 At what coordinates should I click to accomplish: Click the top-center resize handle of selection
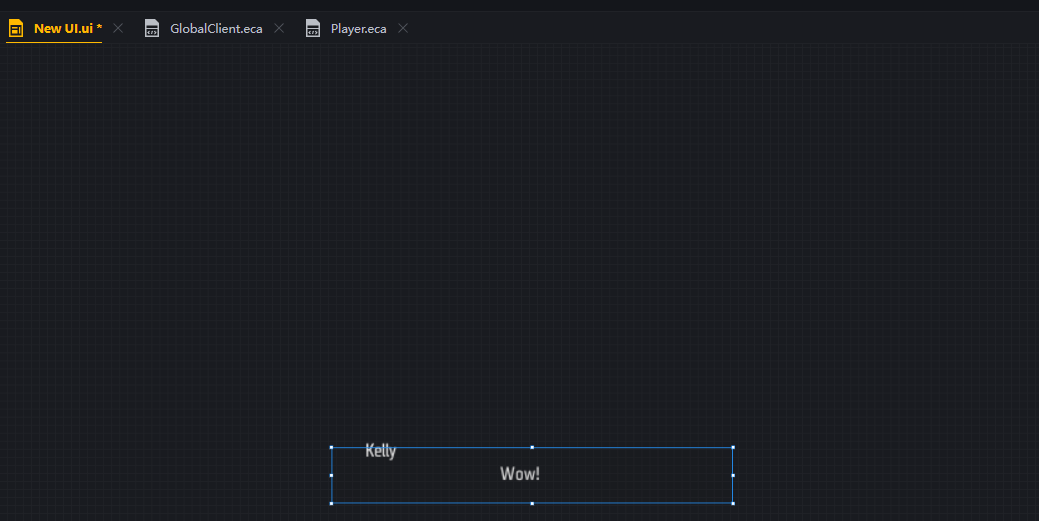(532, 447)
